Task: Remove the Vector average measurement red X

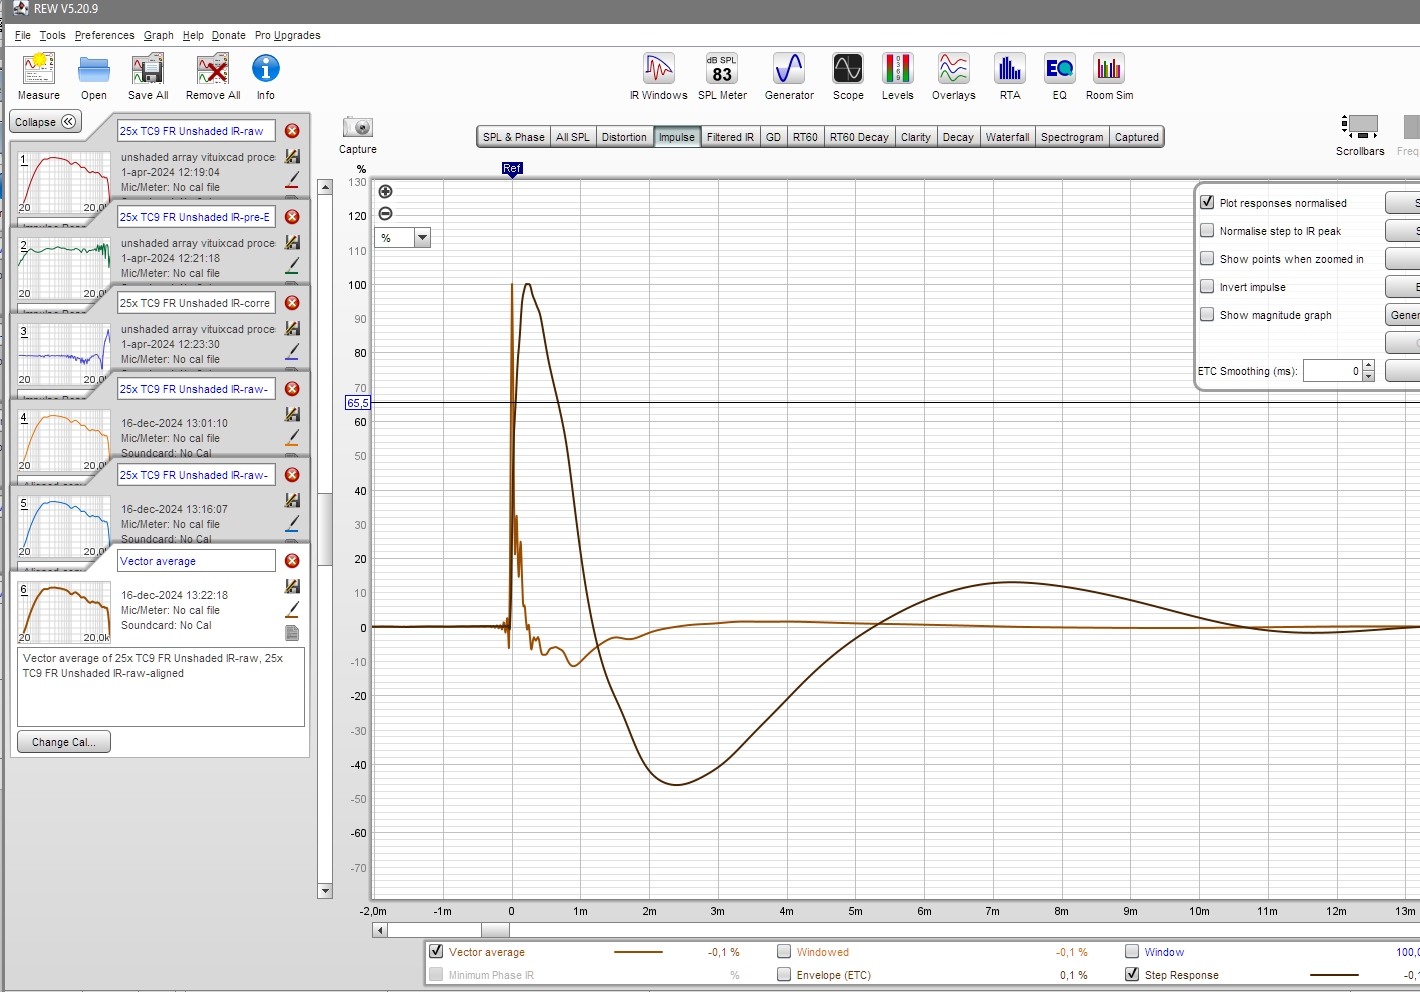Action: click(x=292, y=561)
